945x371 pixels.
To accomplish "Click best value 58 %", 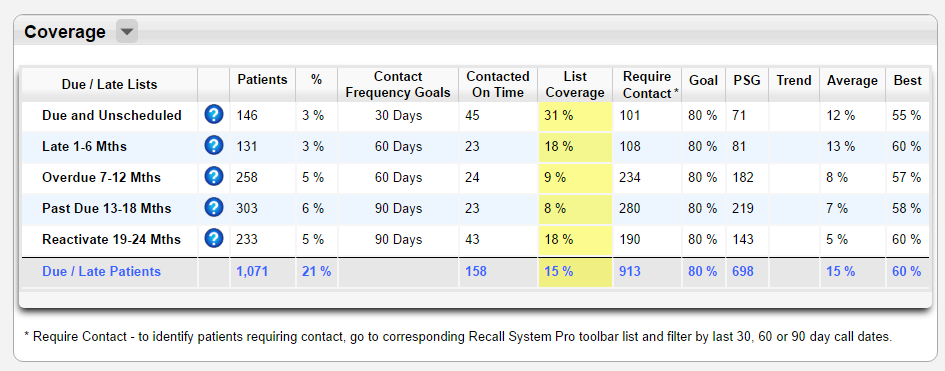I will point(906,208).
